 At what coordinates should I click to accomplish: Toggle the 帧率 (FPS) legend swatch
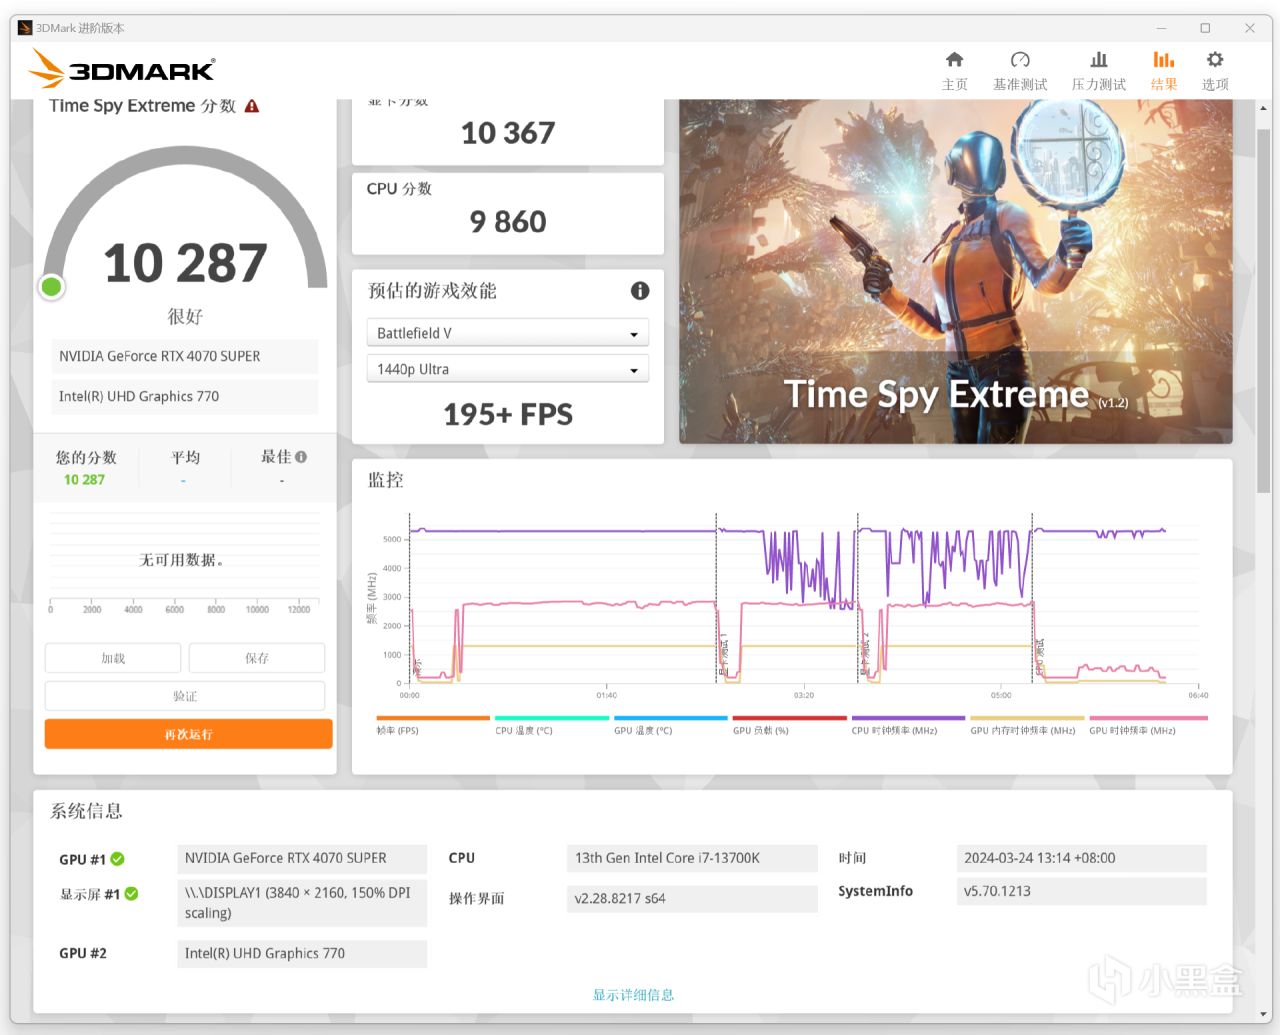(x=433, y=718)
